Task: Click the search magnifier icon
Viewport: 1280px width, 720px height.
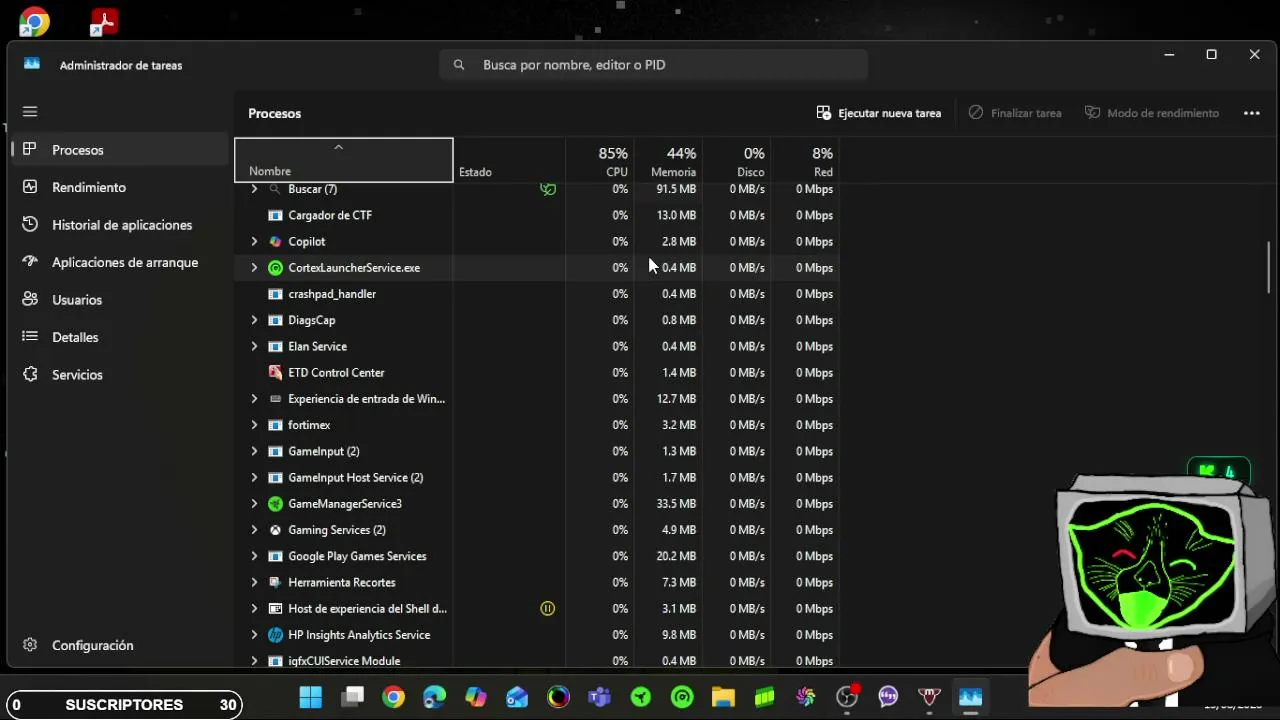Action: pos(459,65)
